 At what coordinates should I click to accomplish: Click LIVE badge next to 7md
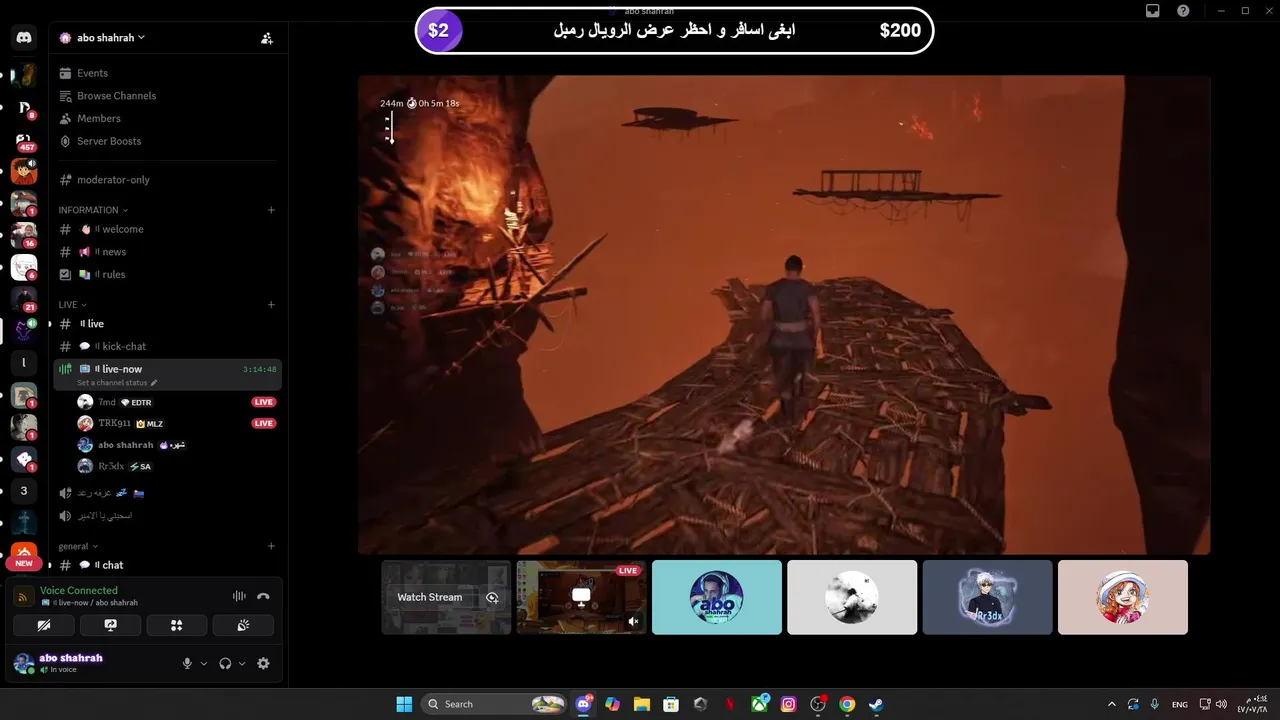[x=263, y=402]
